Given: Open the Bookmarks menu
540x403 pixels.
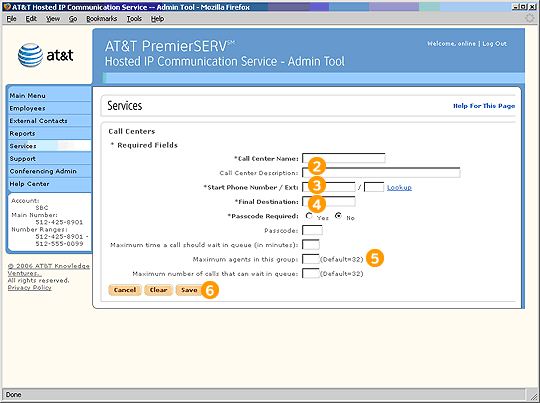Looking at the screenshot, I should 102,19.
